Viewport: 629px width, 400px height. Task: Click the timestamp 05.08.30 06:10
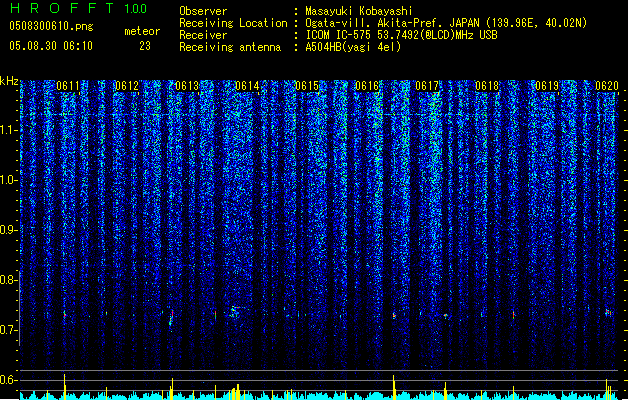(51, 46)
